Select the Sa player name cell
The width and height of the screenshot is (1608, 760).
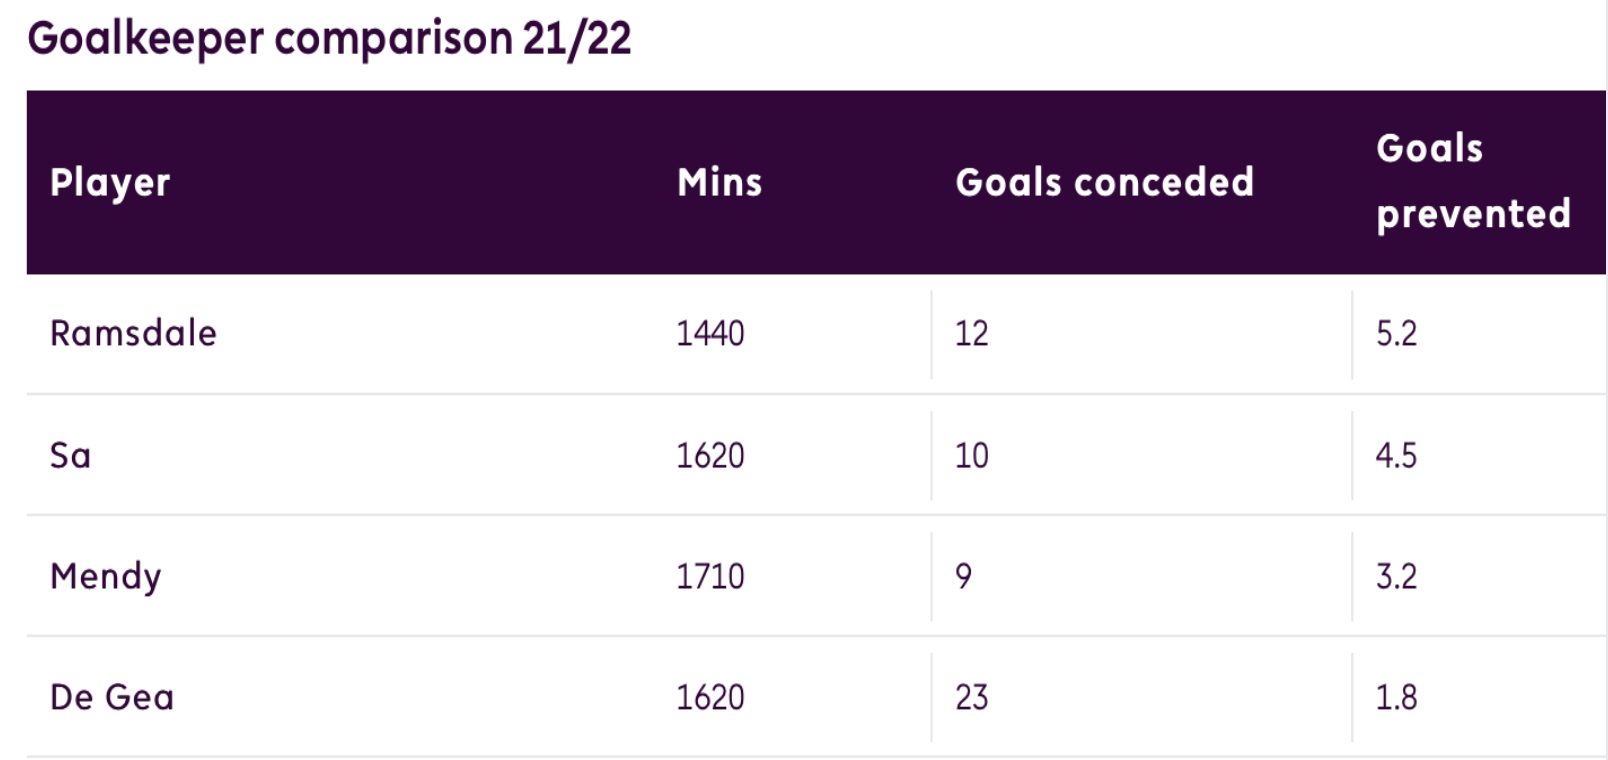point(70,455)
